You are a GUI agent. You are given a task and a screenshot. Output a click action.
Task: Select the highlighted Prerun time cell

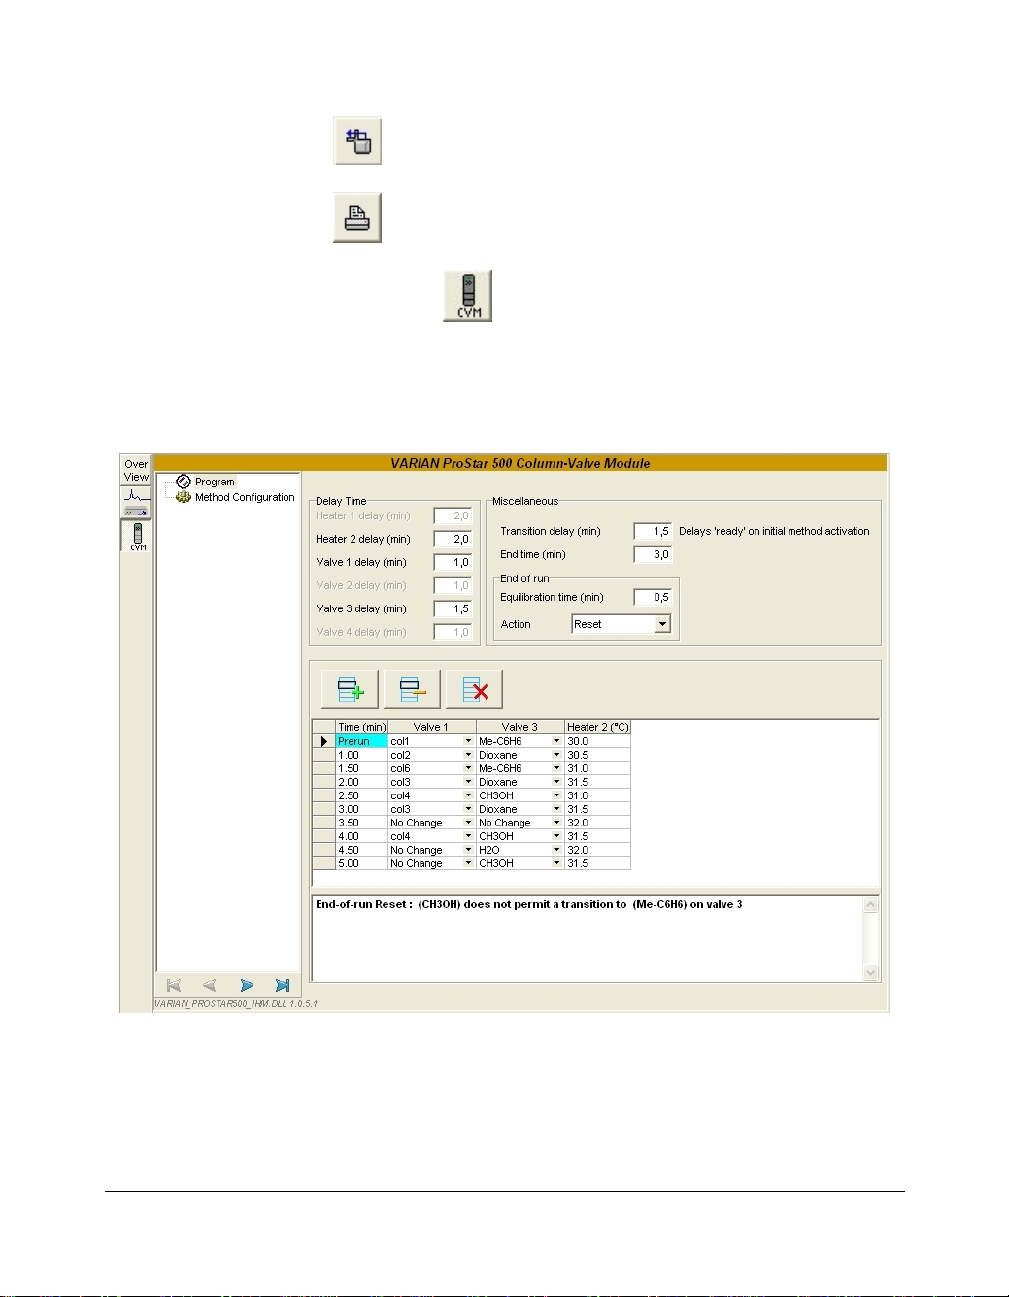click(x=362, y=741)
